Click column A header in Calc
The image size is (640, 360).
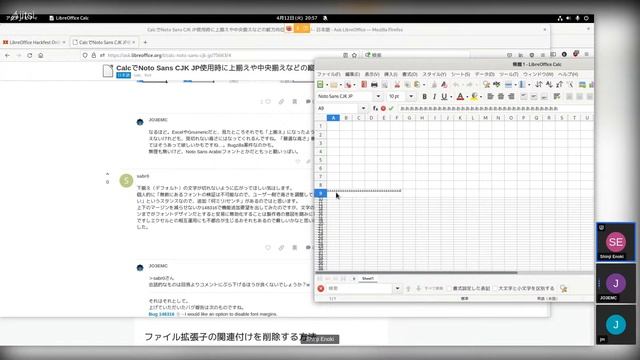click(333, 118)
